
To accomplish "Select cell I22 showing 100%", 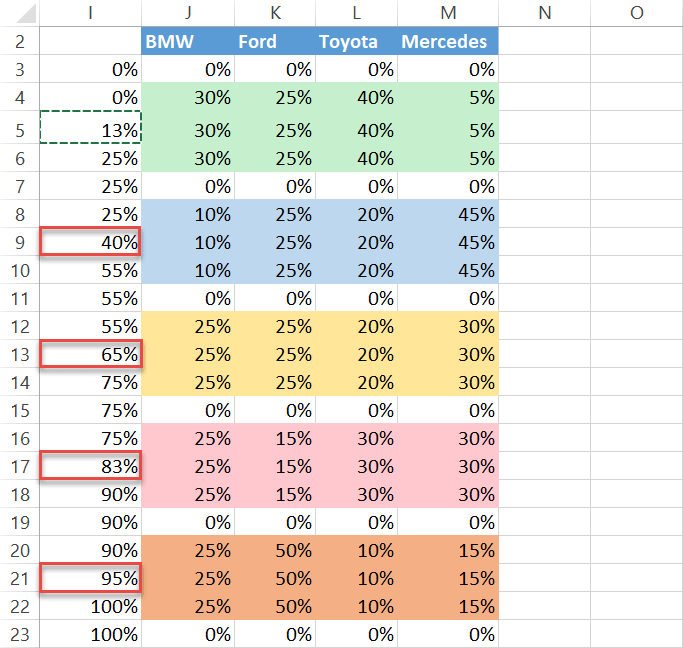I will tap(90, 606).
